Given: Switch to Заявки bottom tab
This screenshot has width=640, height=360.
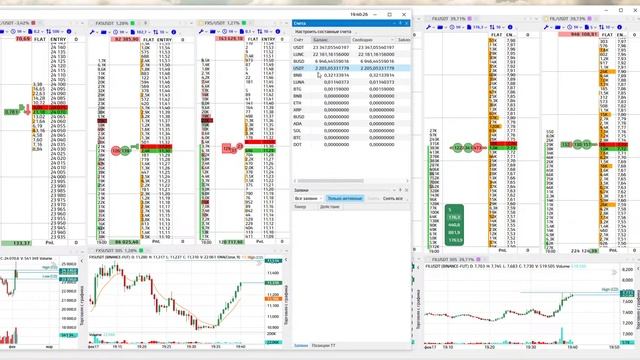Looking at the screenshot, I should pyautogui.click(x=301, y=346).
